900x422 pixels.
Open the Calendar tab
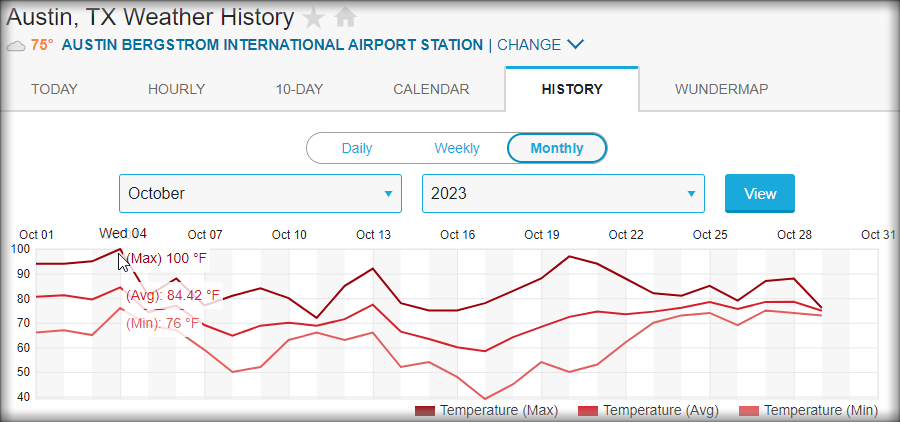tap(431, 89)
